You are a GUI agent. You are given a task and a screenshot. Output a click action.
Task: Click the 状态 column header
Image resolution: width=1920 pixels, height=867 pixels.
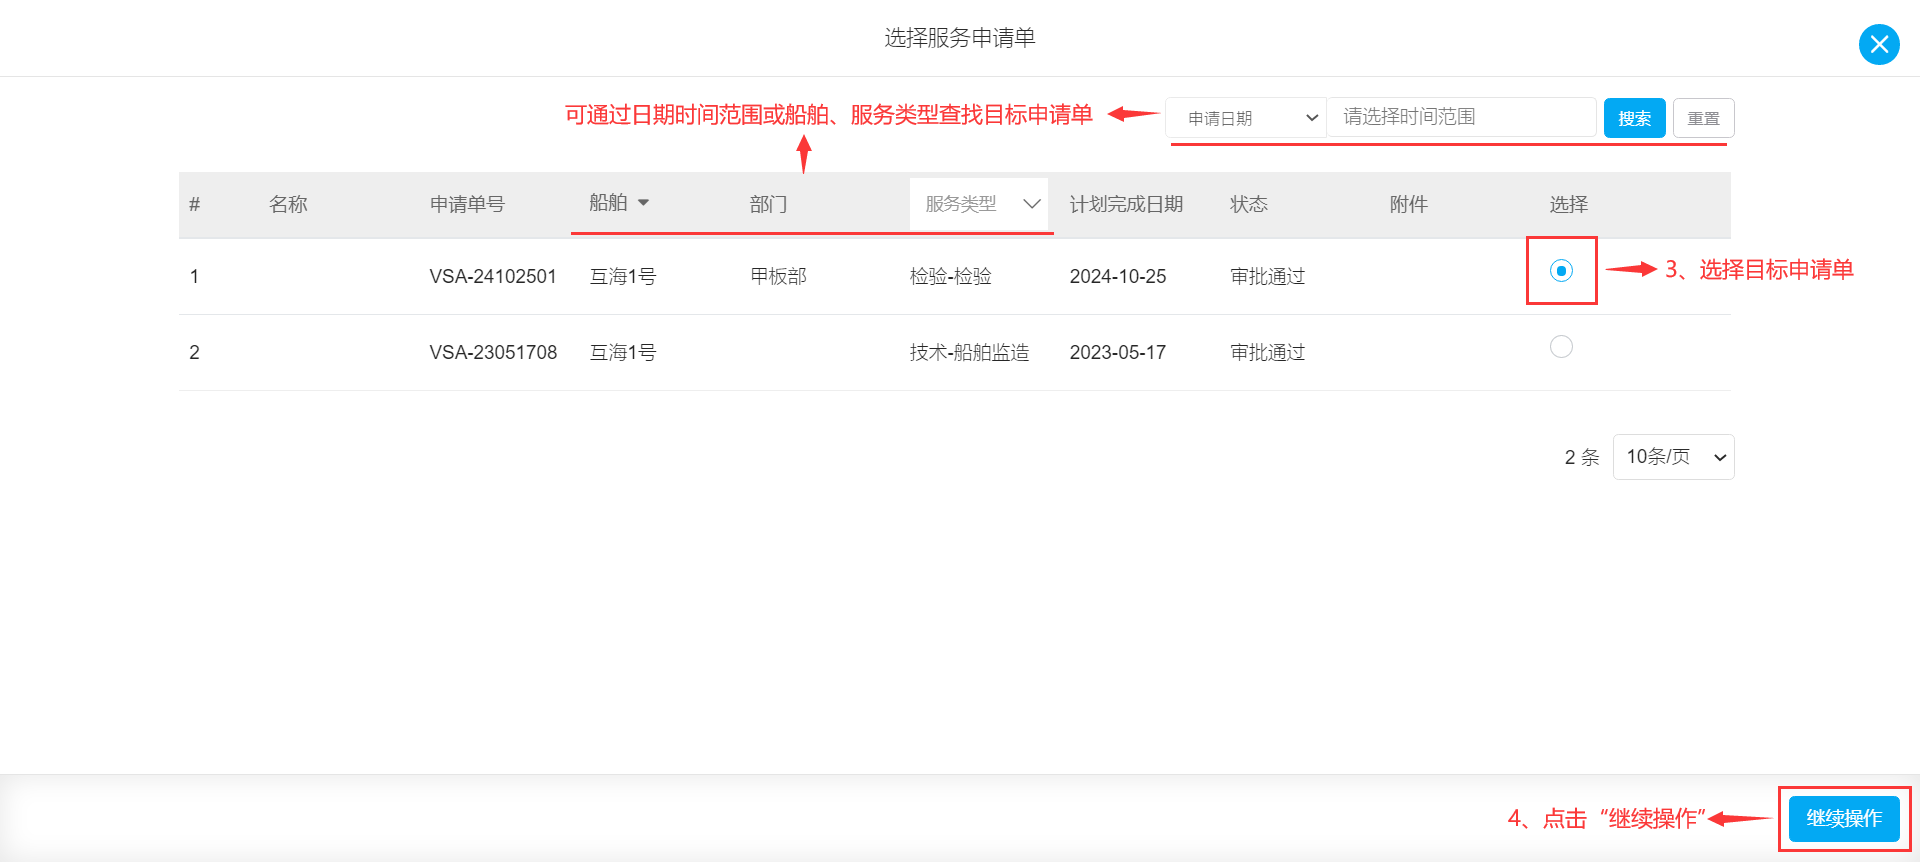pos(1248,204)
